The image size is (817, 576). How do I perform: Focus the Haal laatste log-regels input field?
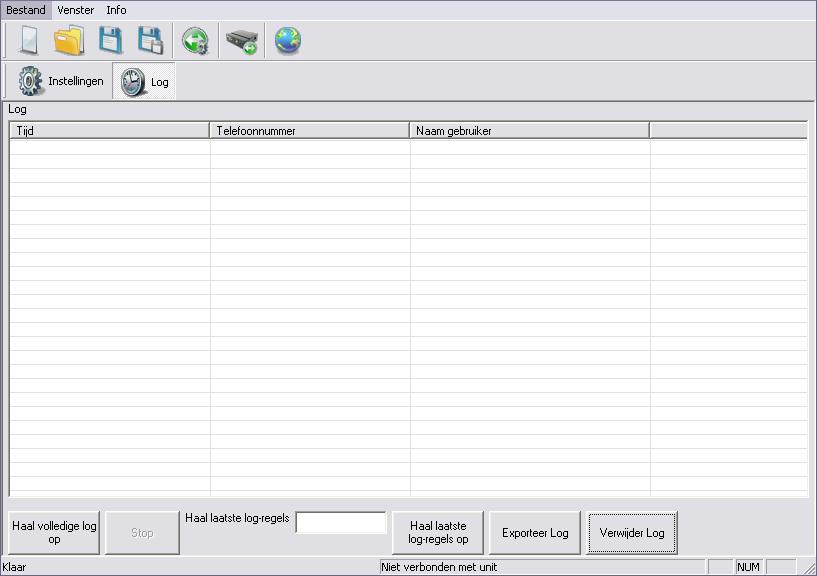pos(341,523)
